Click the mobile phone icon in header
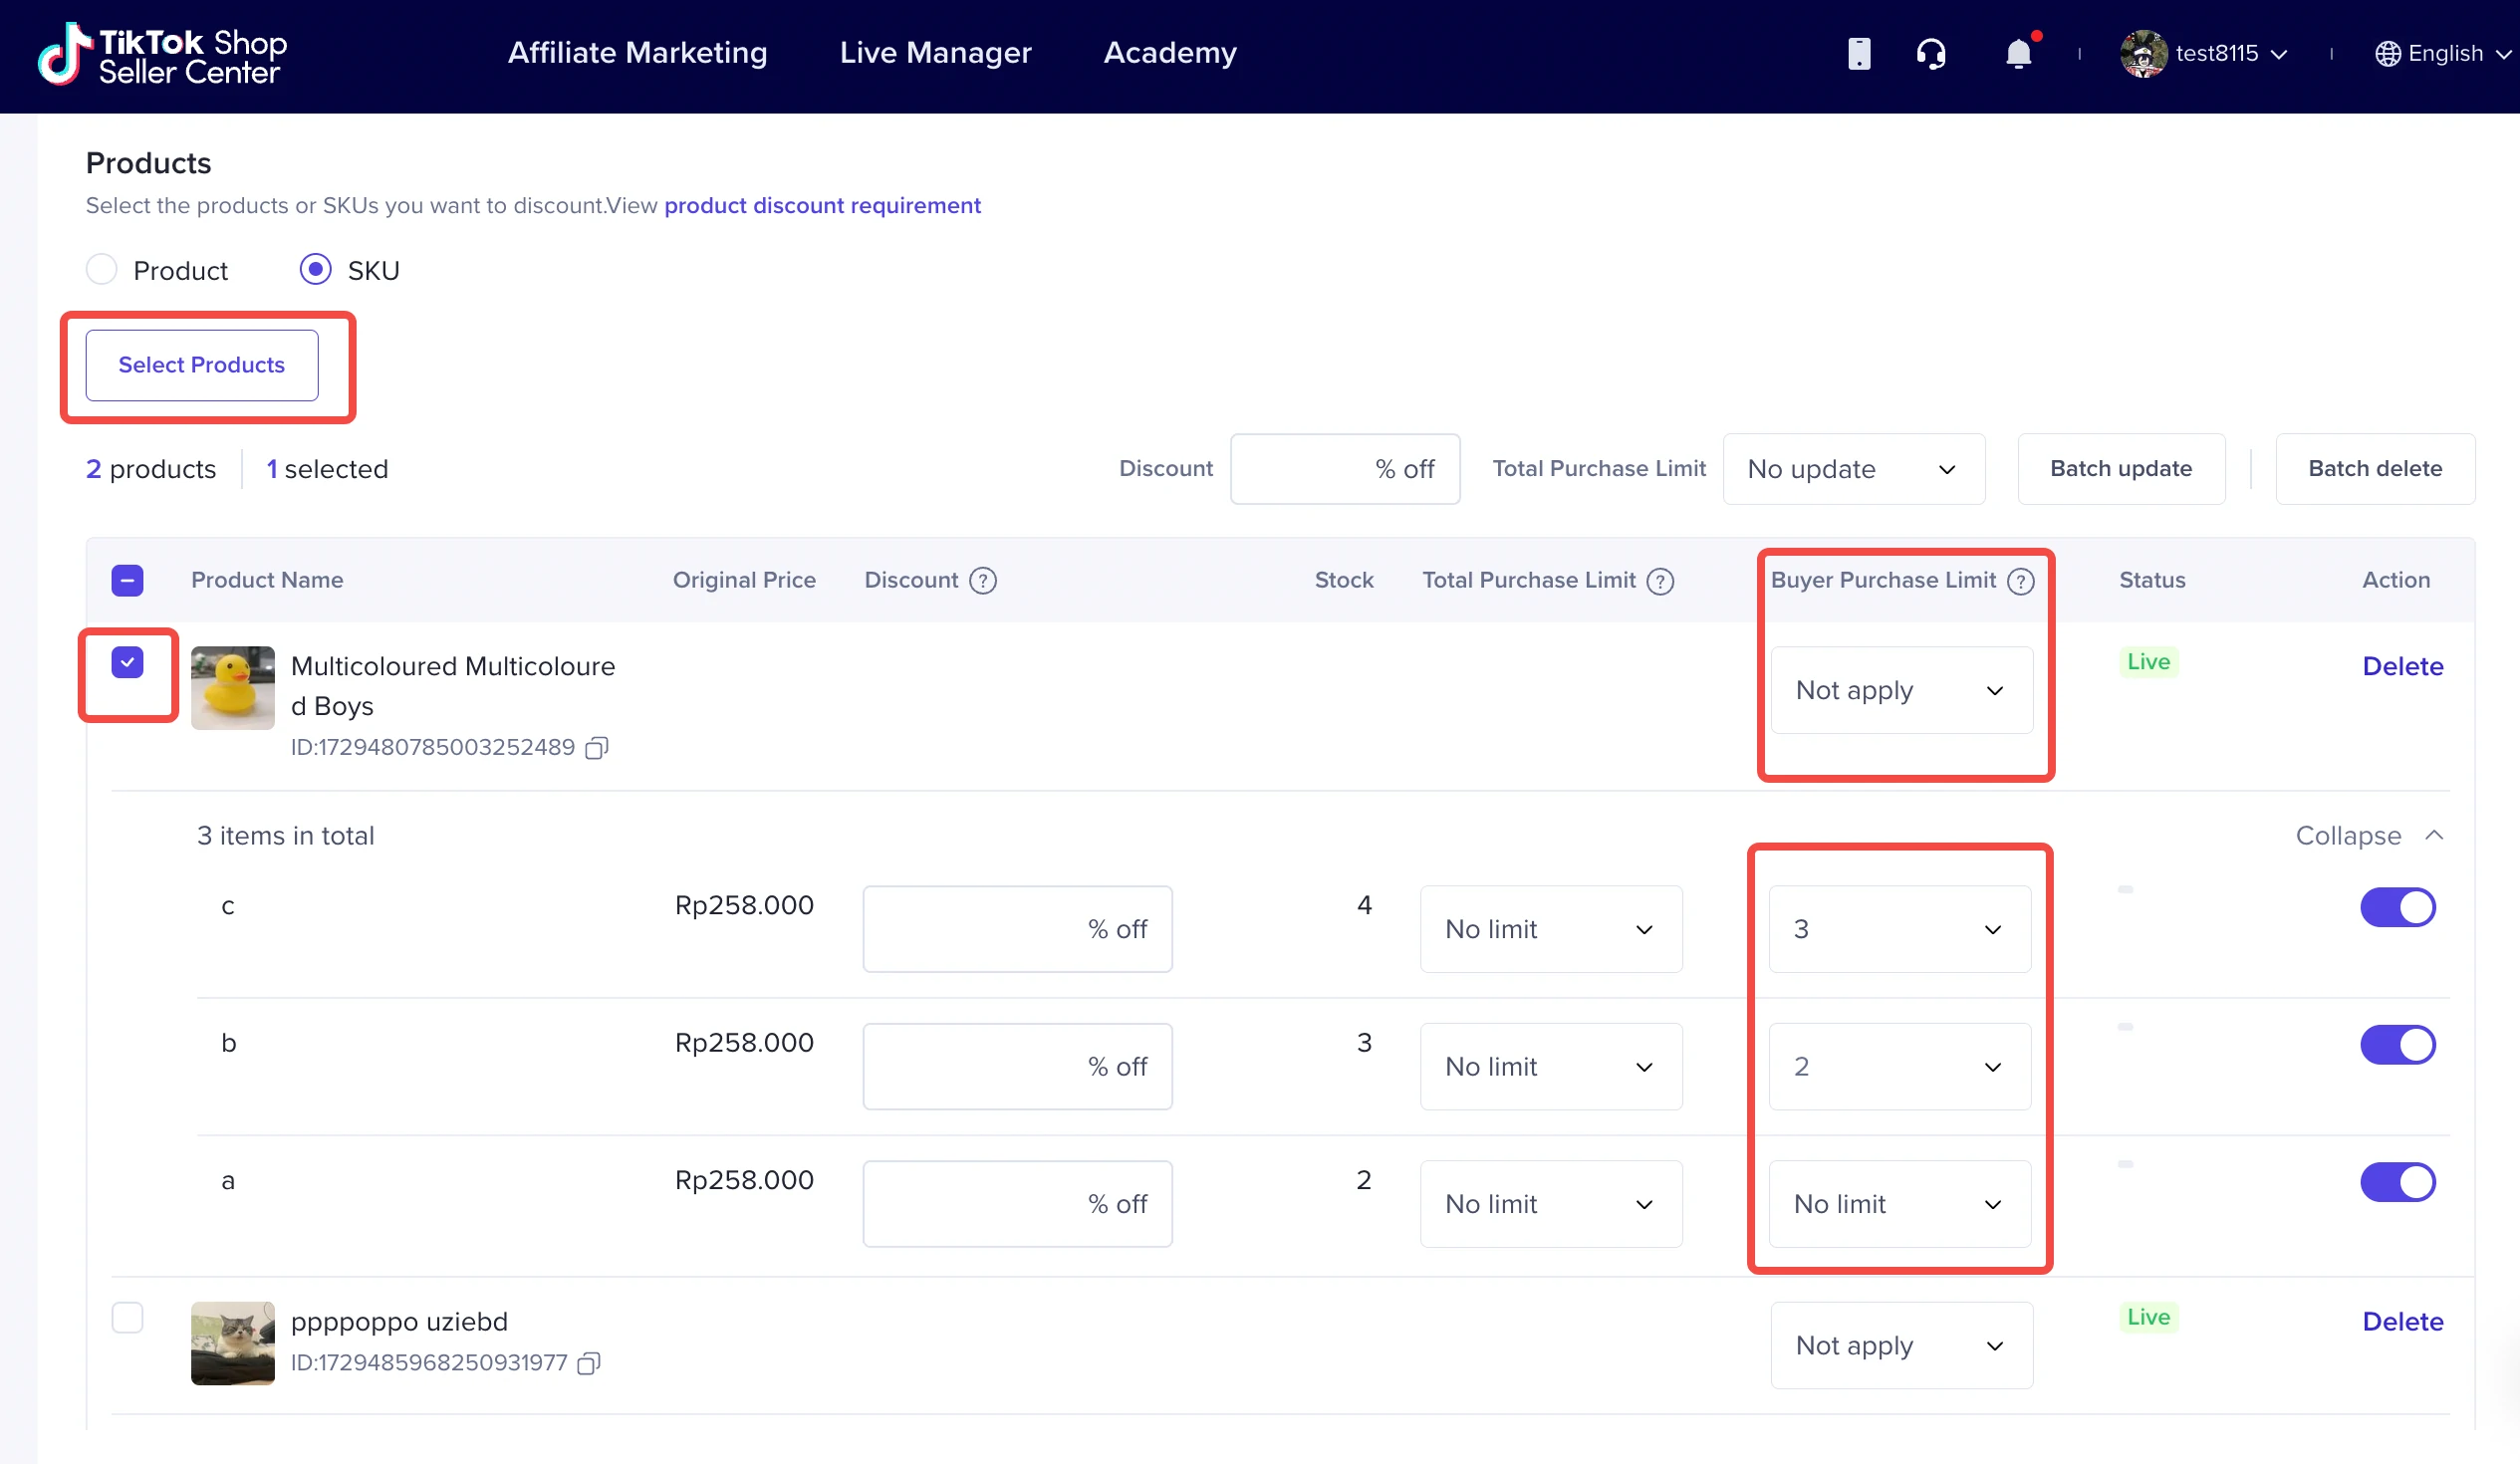Screen dimensions: 2520x1464 click(x=1858, y=53)
